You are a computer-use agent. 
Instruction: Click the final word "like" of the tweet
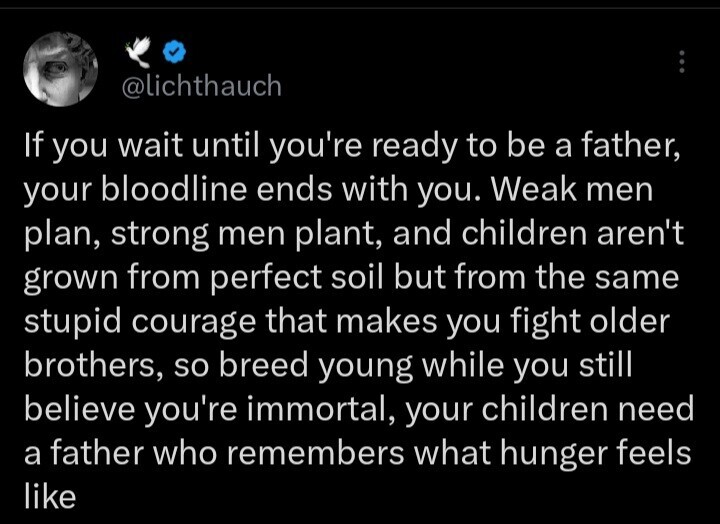coord(50,496)
